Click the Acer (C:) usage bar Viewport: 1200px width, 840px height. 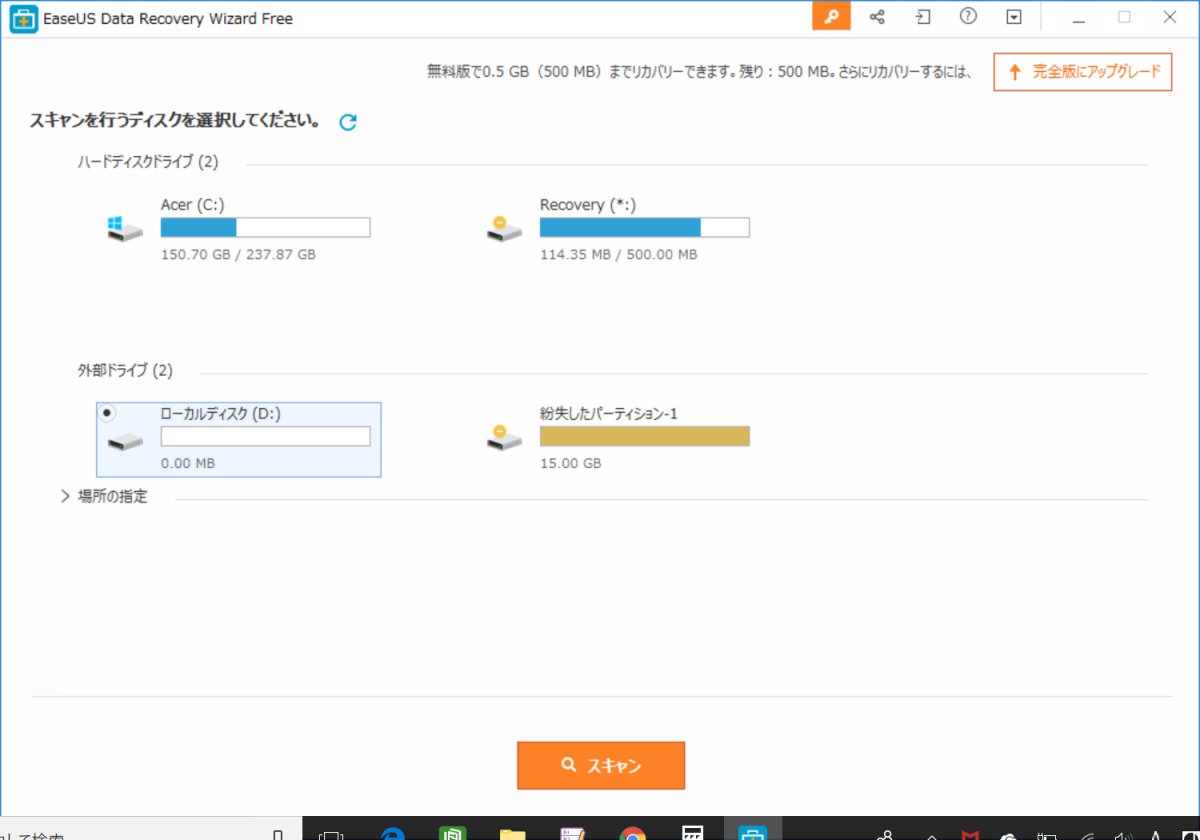click(x=265, y=228)
